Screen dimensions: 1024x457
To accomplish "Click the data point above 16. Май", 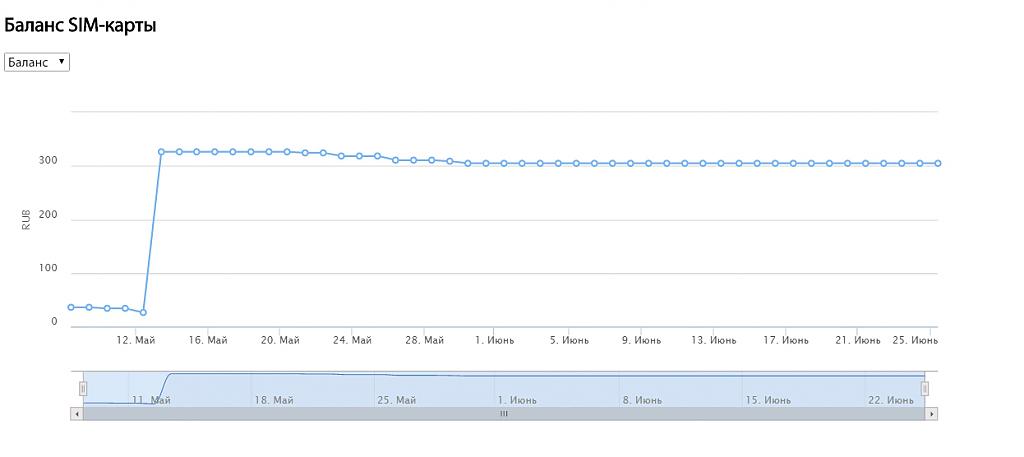I will [215, 152].
